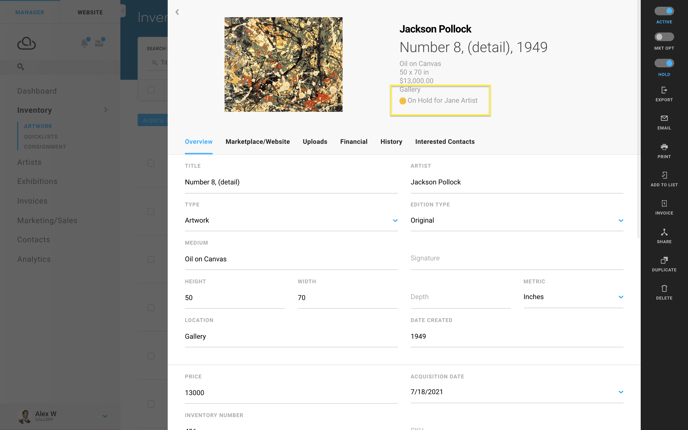
Task: Click the Share icon
Action: pyautogui.click(x=664, y=232)
